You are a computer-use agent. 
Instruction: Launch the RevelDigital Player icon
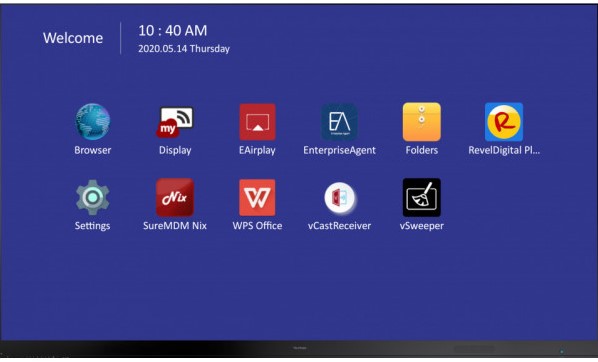(504, 122)
